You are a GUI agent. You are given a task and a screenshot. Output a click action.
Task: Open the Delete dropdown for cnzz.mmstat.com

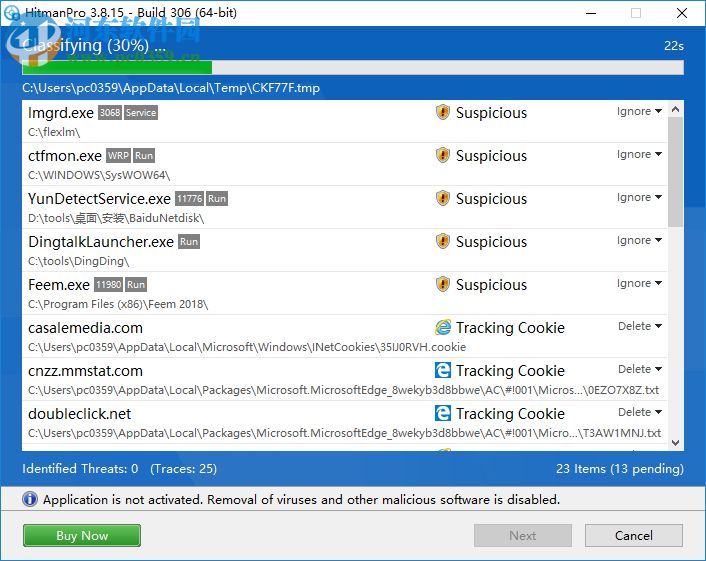tap(640, 369)
